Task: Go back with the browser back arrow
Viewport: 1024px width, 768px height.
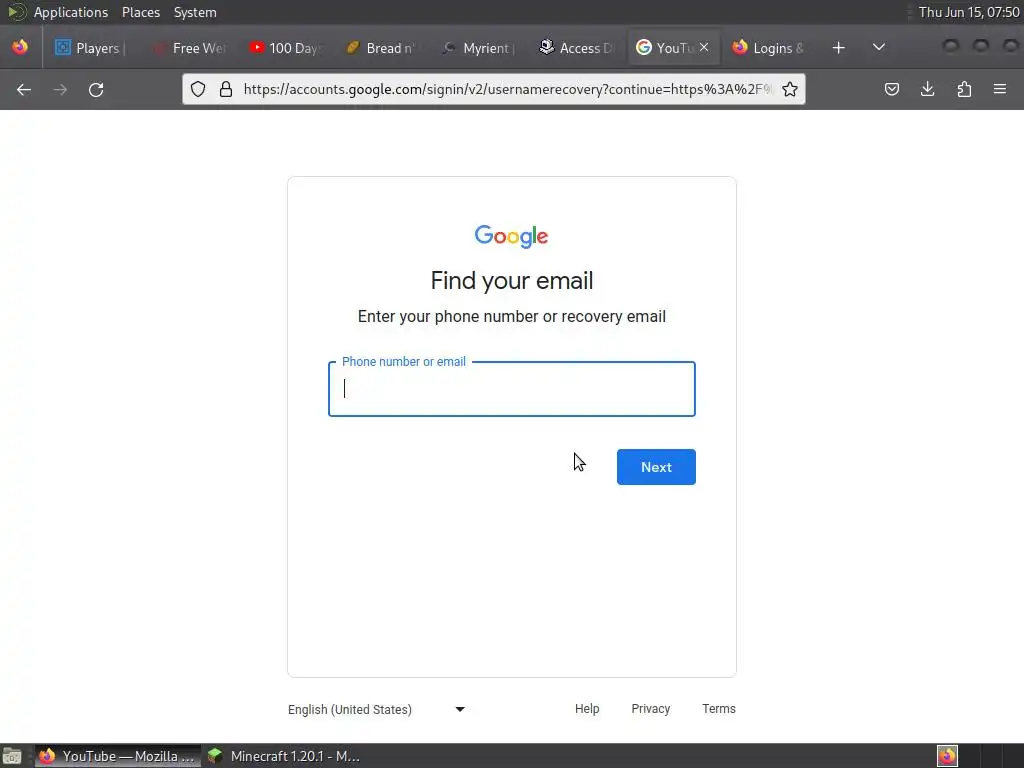Action: 24,89
